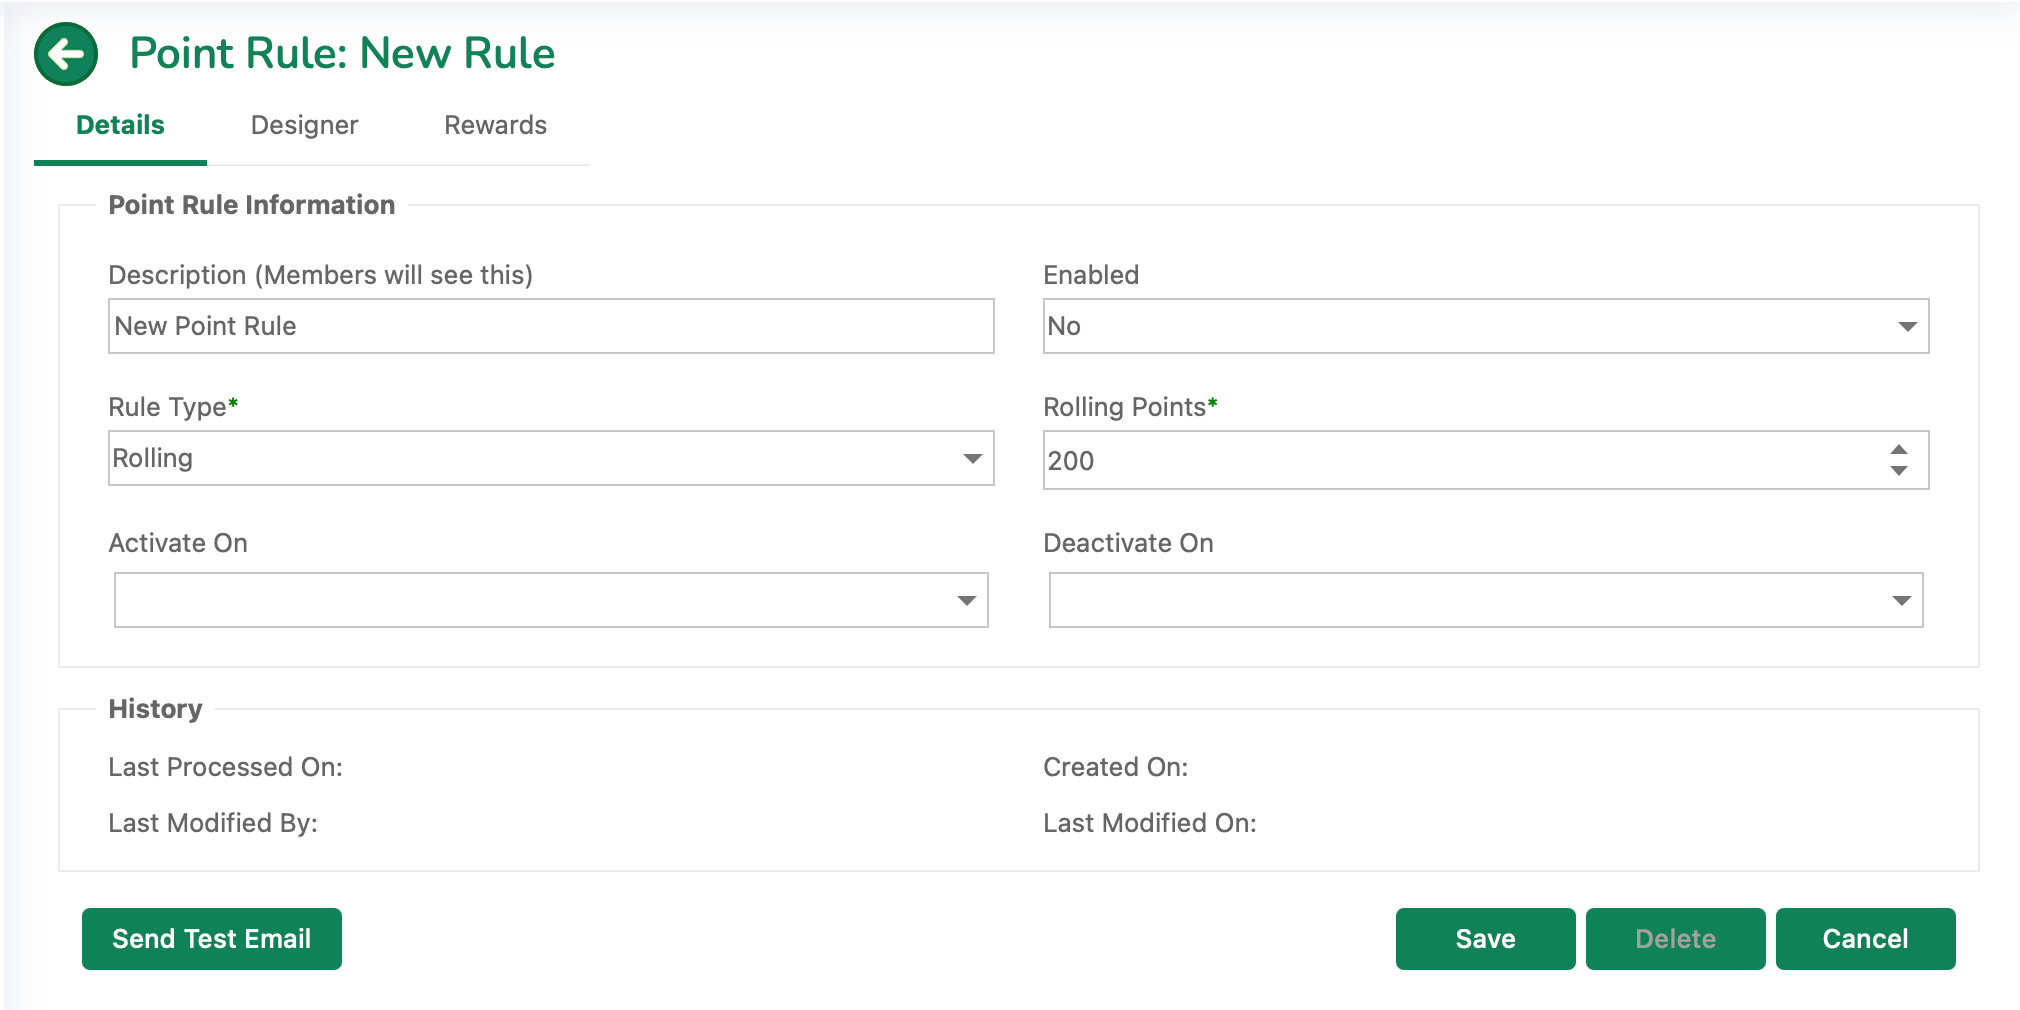Open the Deactivate On date dropdown
The height and width of the screenshot is (1010, 2020).
tap(1901, 601)
